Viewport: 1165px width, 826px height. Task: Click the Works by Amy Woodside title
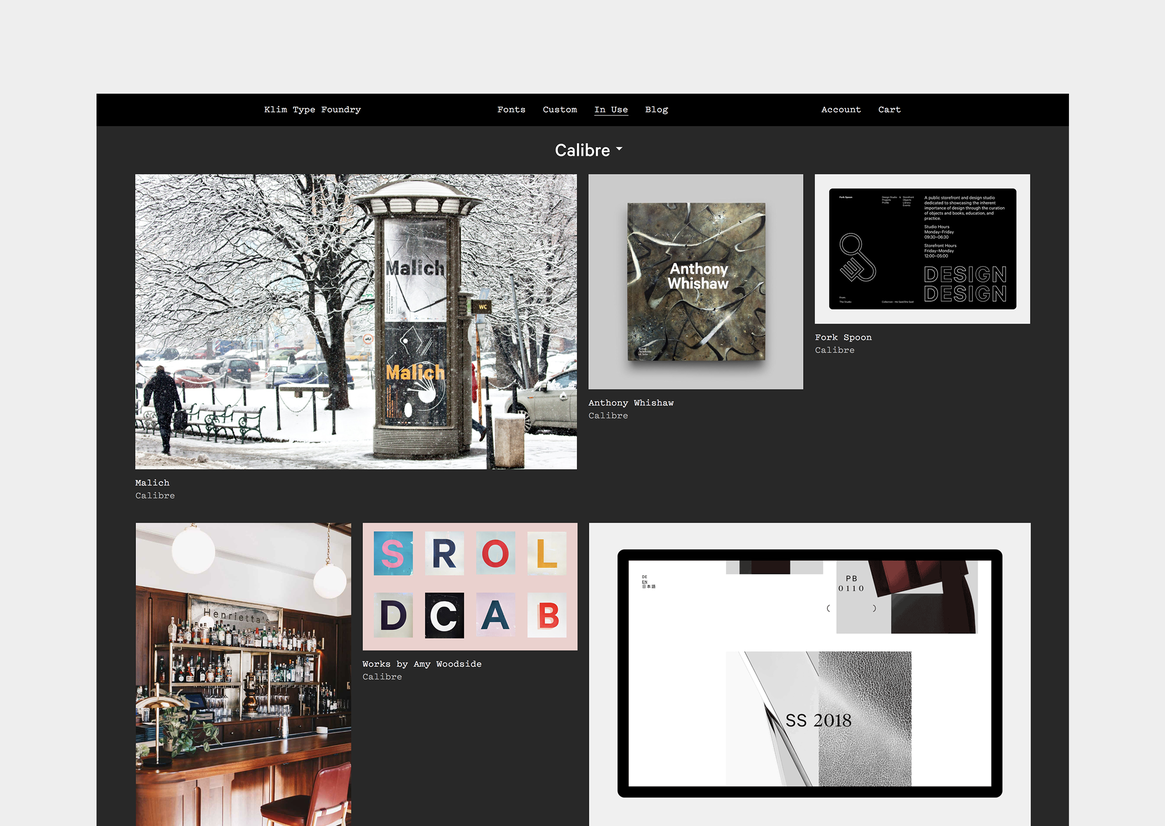[422, 664]
